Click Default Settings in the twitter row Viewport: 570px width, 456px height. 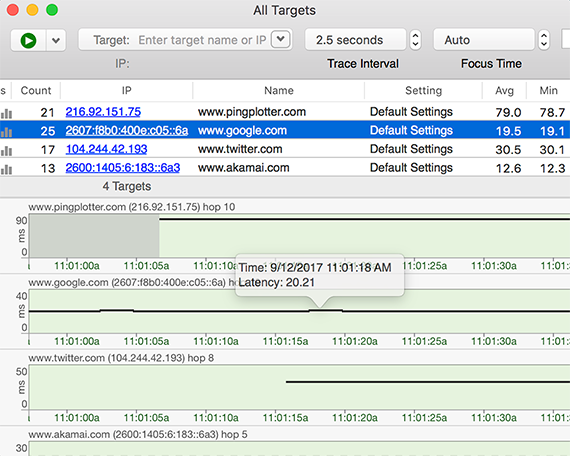[411, 149]
